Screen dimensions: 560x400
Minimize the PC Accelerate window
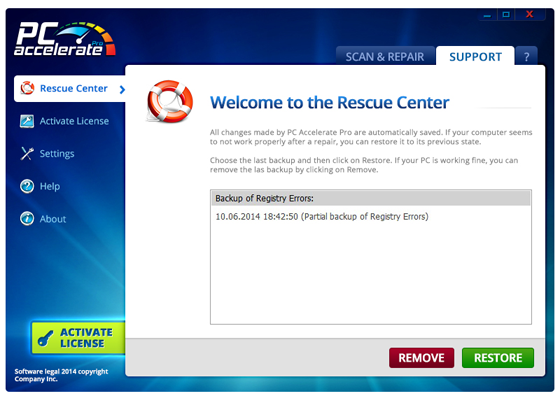coord(488,15)
